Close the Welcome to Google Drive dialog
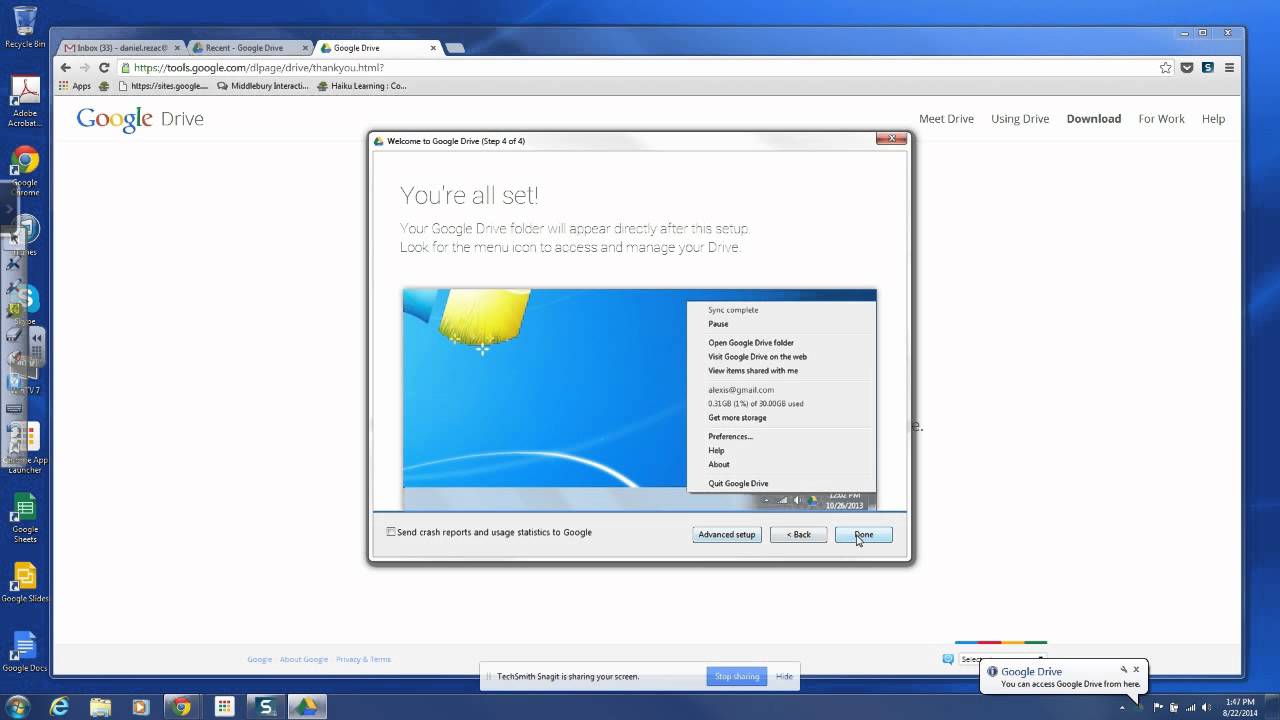Screen dimensions: 1280x720 (891, 139)
